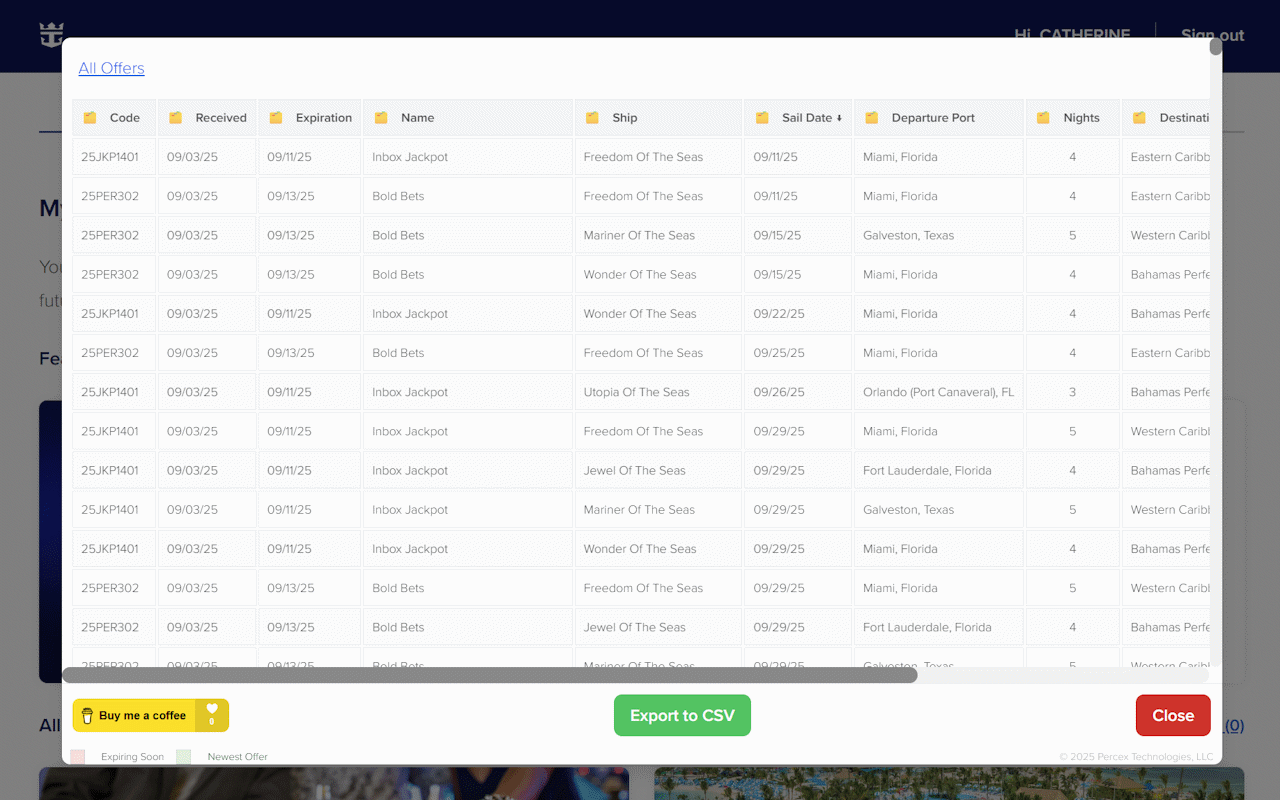Screen dimensions: 1280x800
Task: Click the folder icon in Code column header
Action: coord(90,118)
